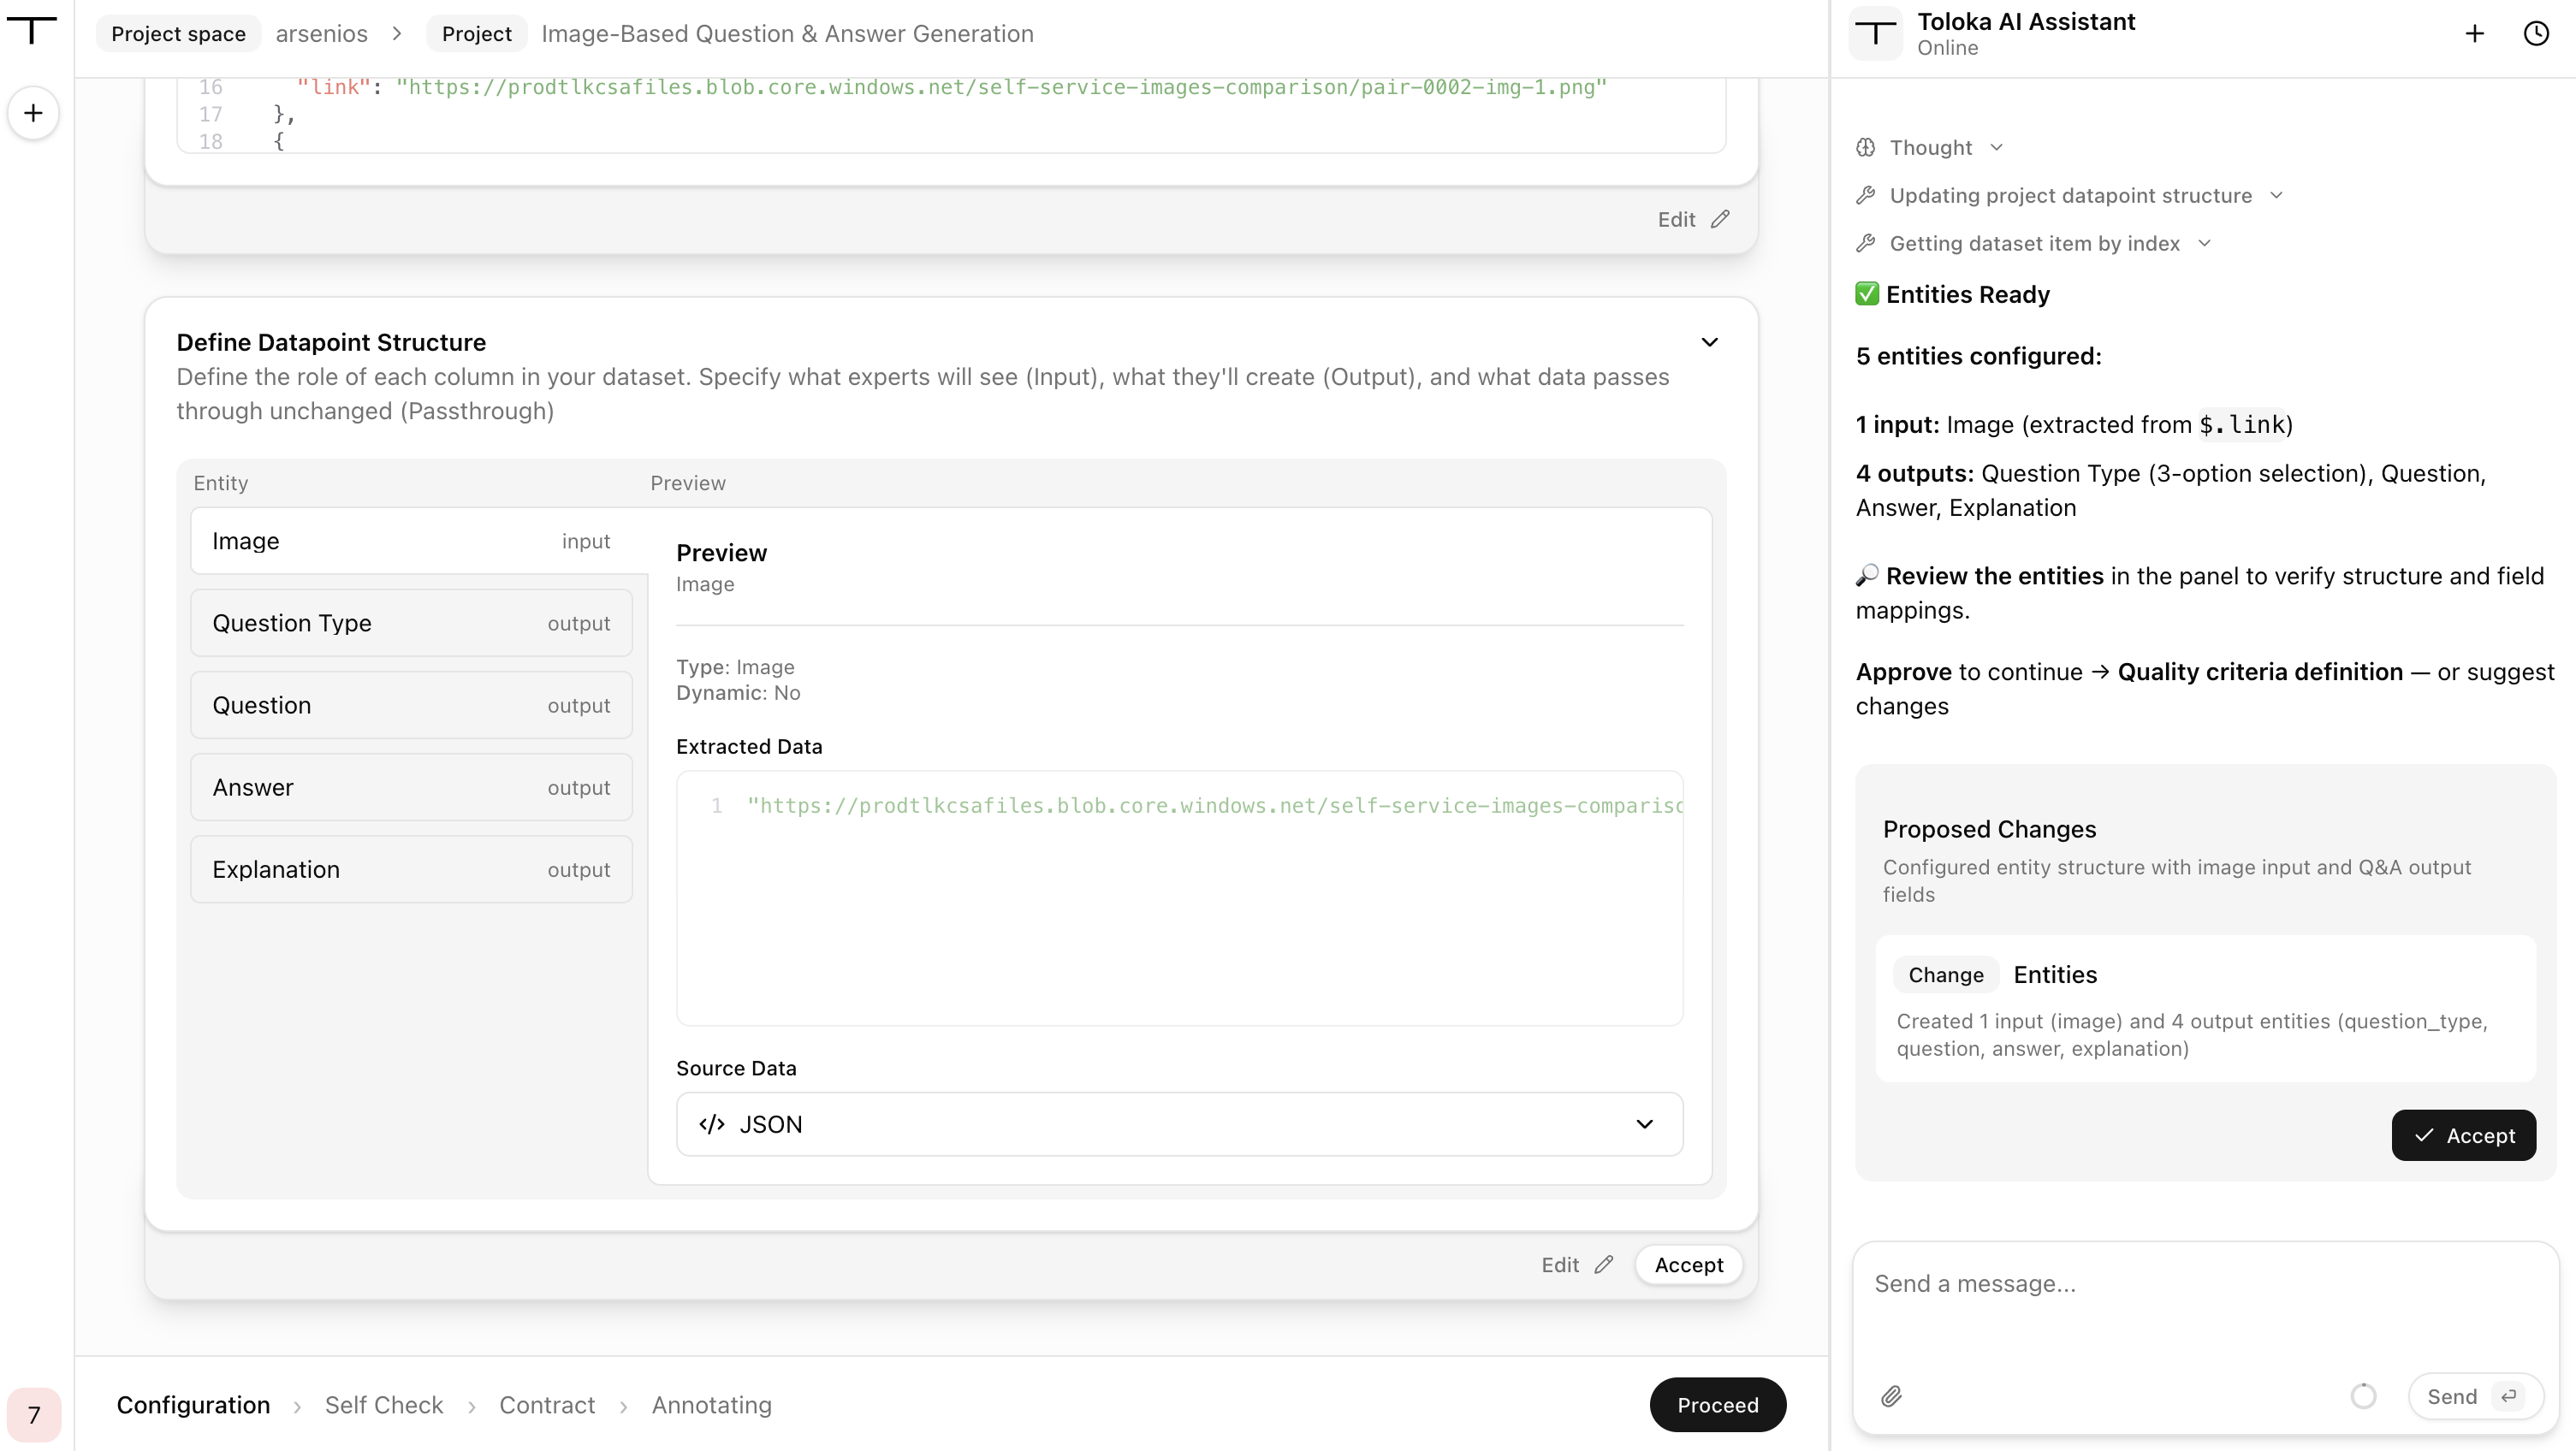The width and height of the screenshot is (2576, 1451).
Task: Select the Question Type entity row
Action: point(411,623)
